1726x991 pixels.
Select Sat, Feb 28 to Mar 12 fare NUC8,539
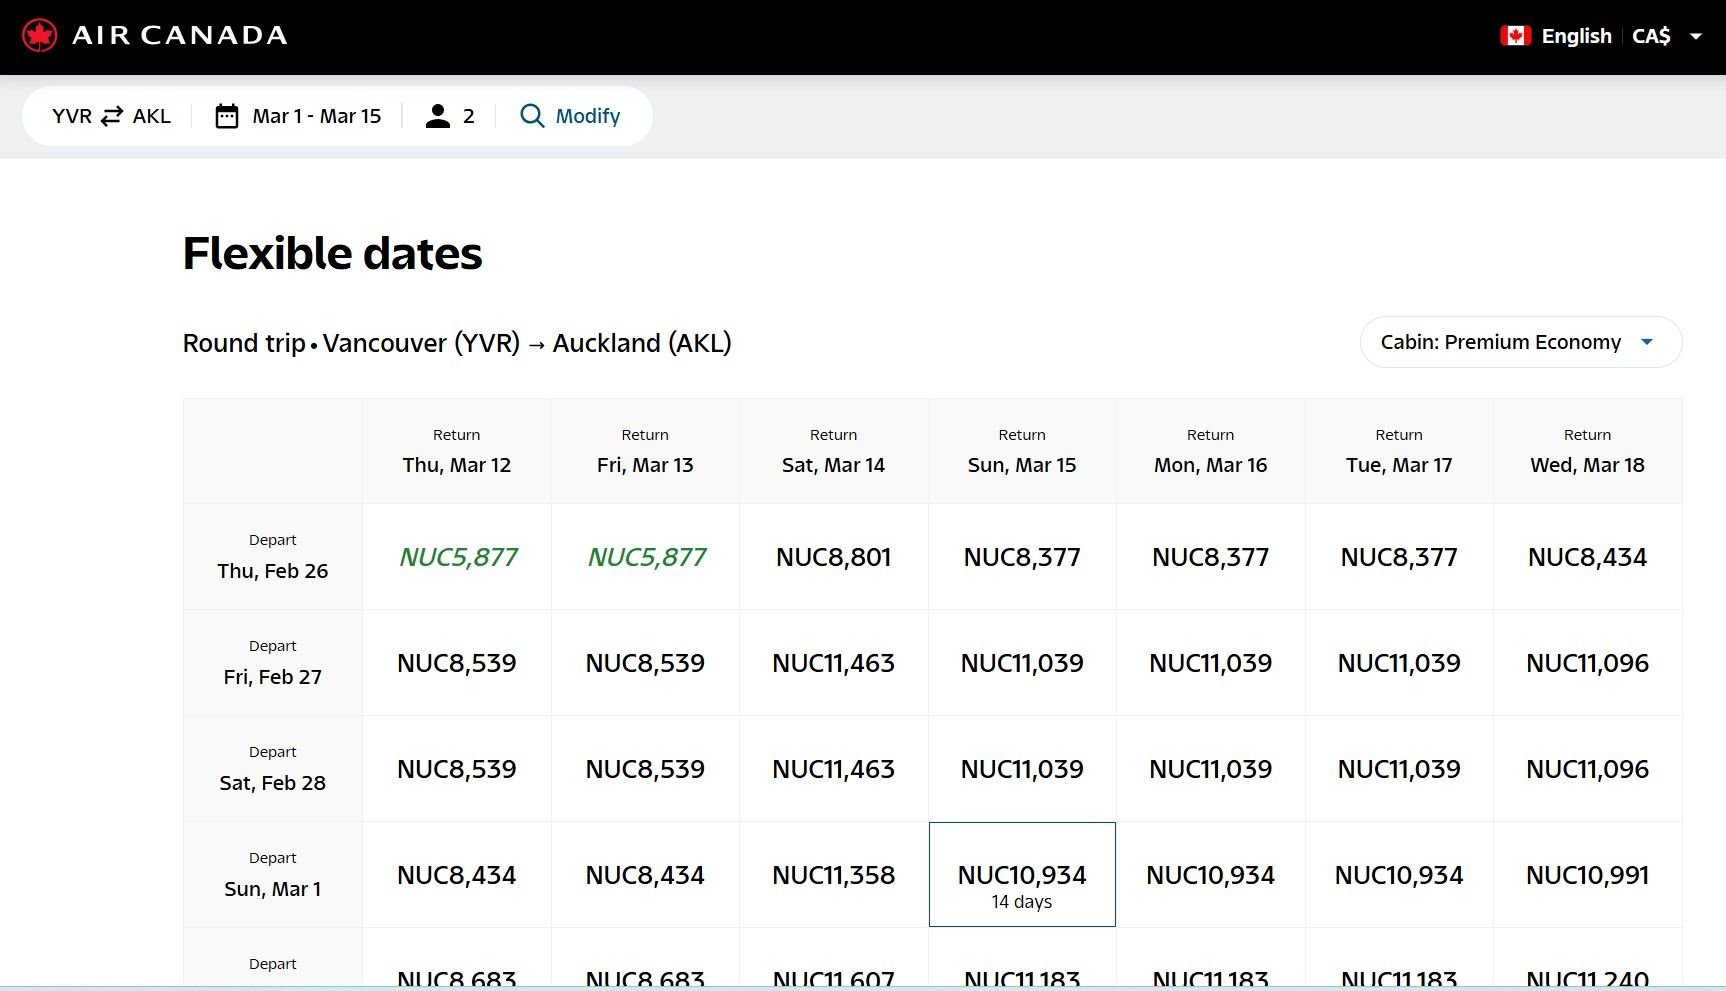point(457,769)
